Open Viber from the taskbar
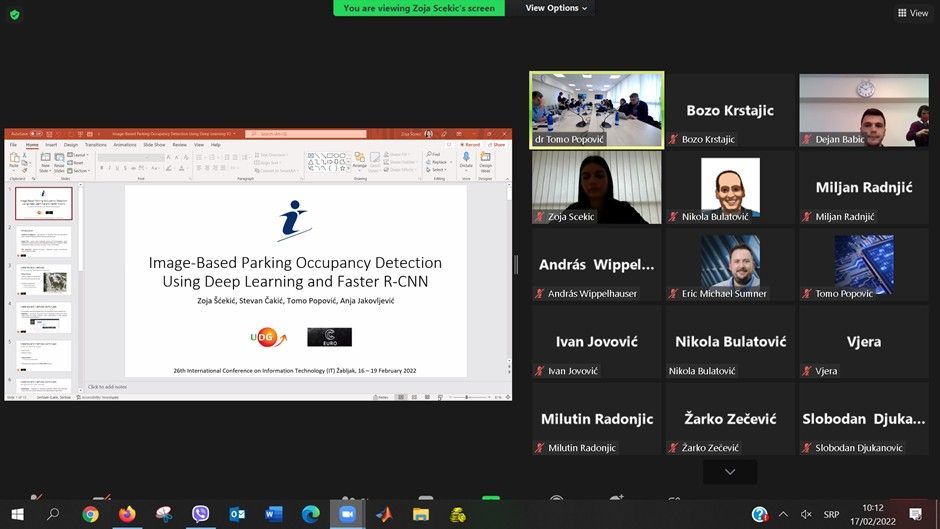The image size is (940, 529). pos(200,514)
